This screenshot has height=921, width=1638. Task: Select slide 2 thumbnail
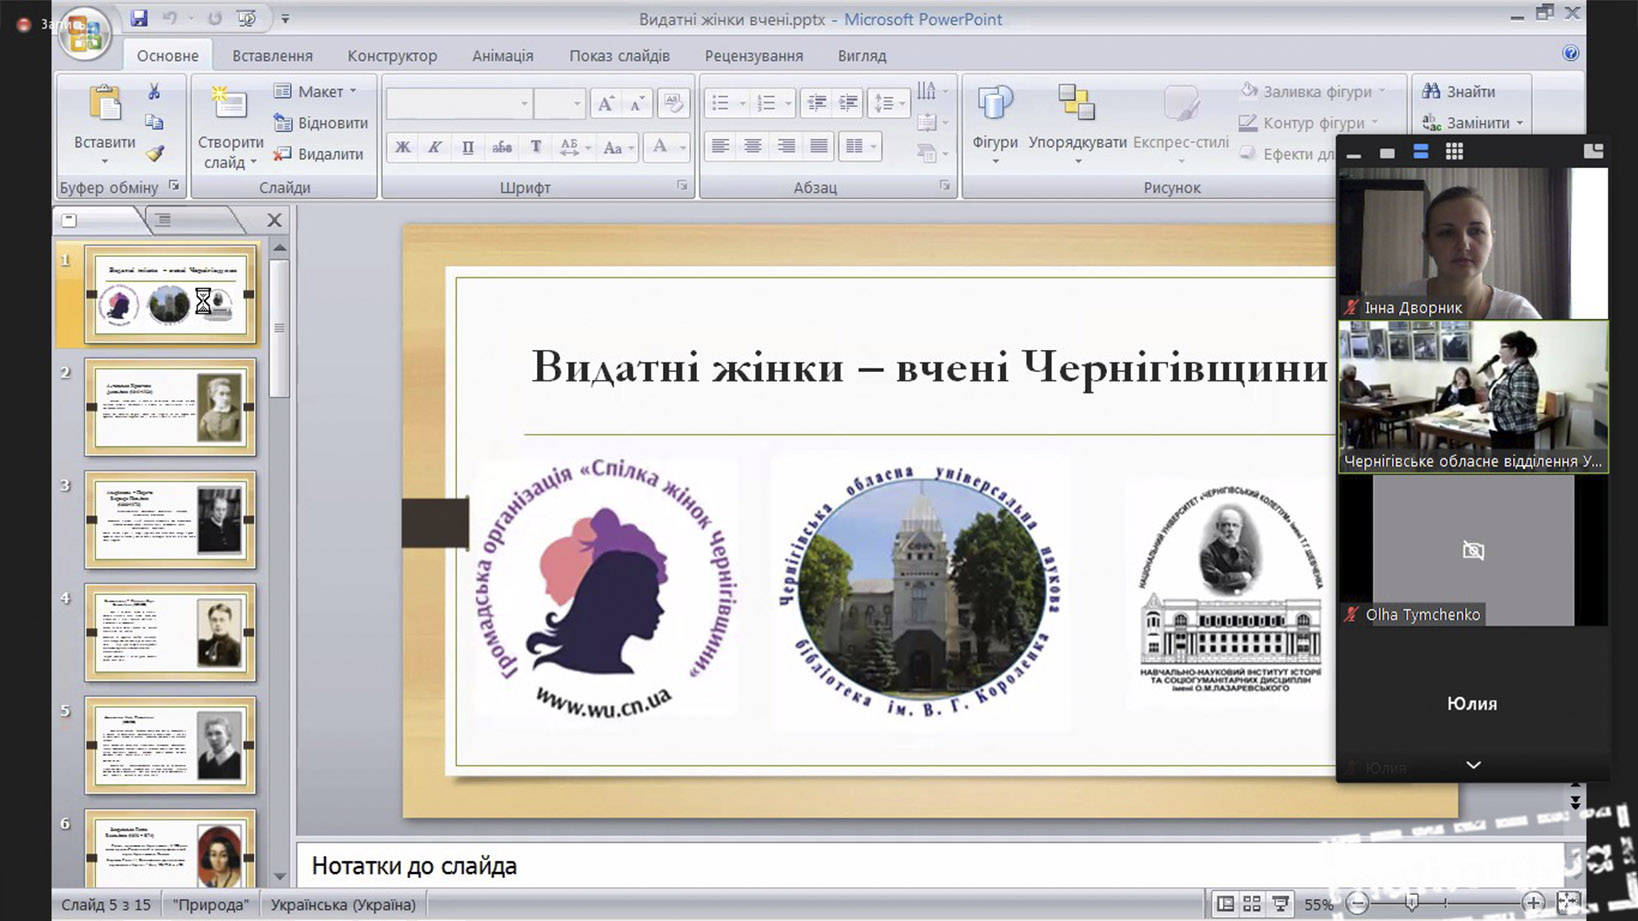point(170,408)
